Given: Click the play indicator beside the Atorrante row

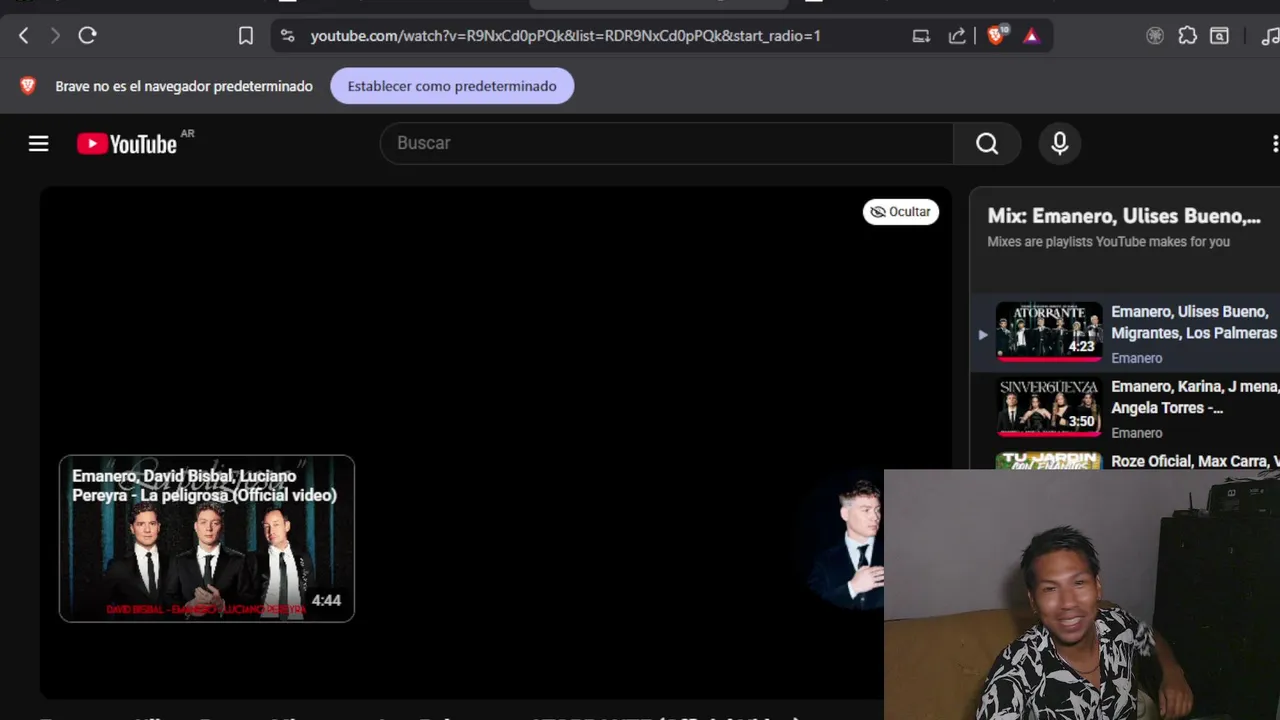Looking at the screenshot, I should [x=982, y=335].
